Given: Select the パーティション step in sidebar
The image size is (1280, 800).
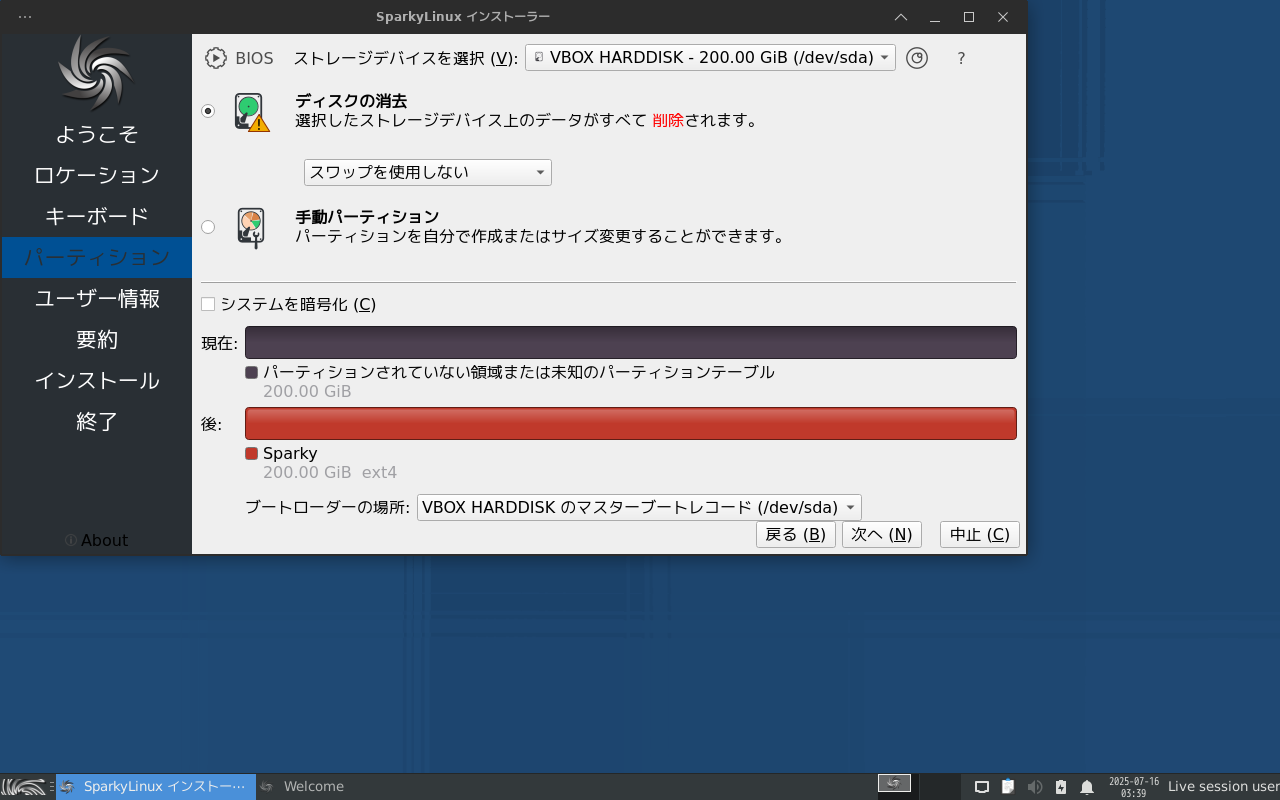Looking at the screenshot, I should (96, 257).
